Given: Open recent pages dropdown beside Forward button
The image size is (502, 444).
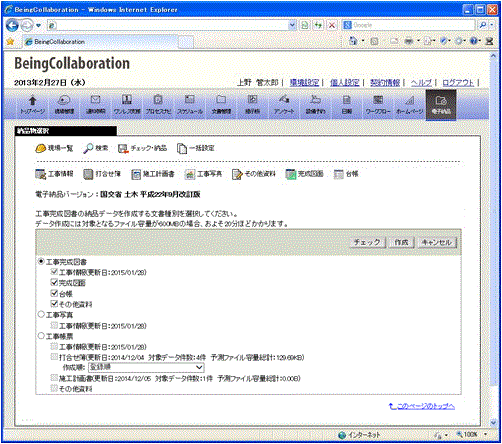Looking at the screenshot, I should click(x=39, y=25).
